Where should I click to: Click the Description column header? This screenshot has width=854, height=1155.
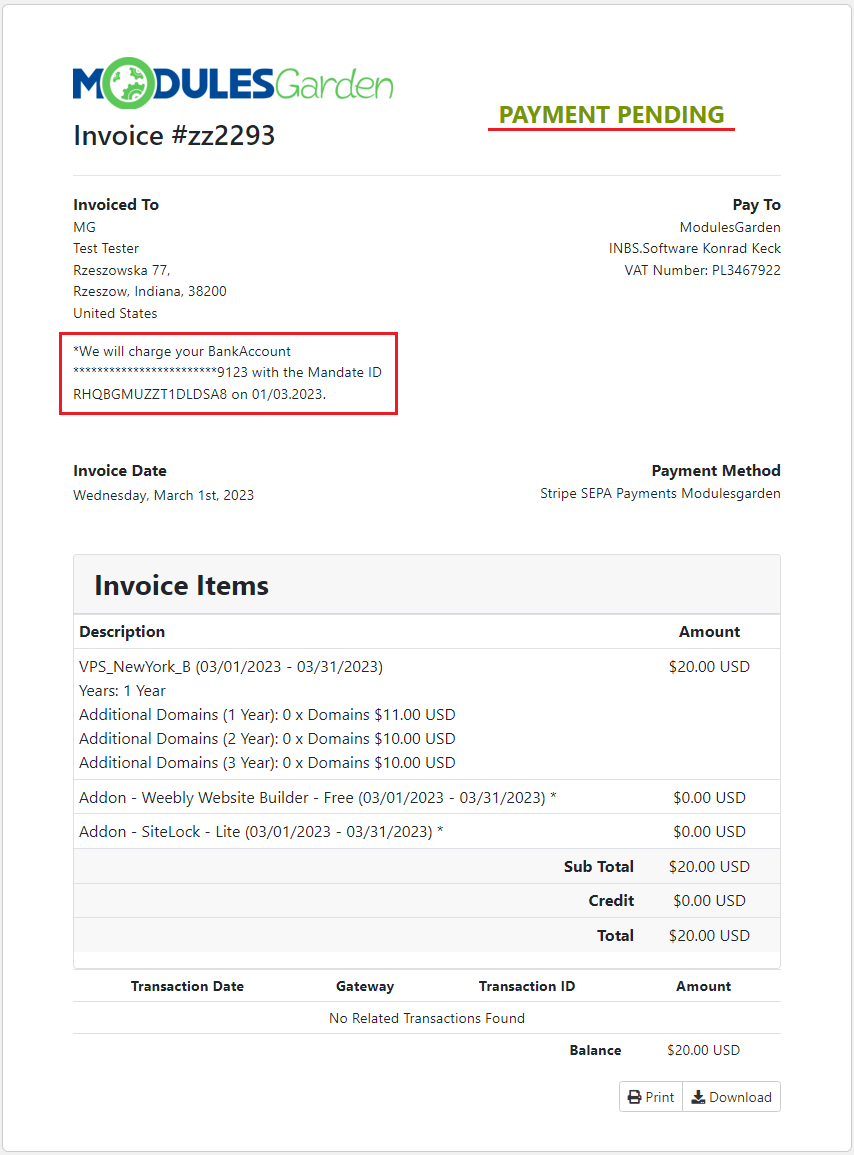[x=122, y=631]
